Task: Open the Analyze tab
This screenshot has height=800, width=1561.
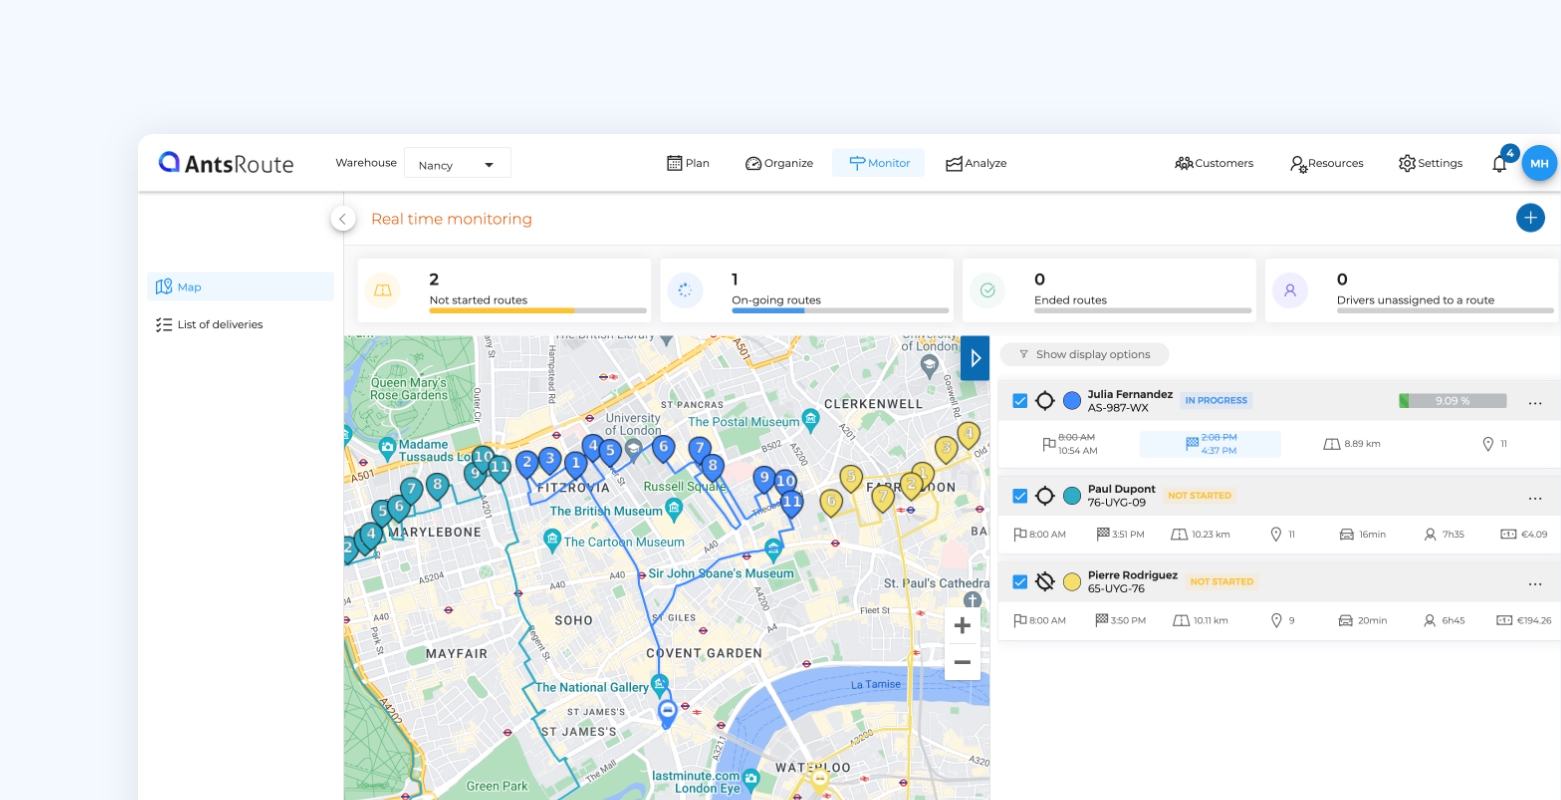Action: [x=976, y=163]
